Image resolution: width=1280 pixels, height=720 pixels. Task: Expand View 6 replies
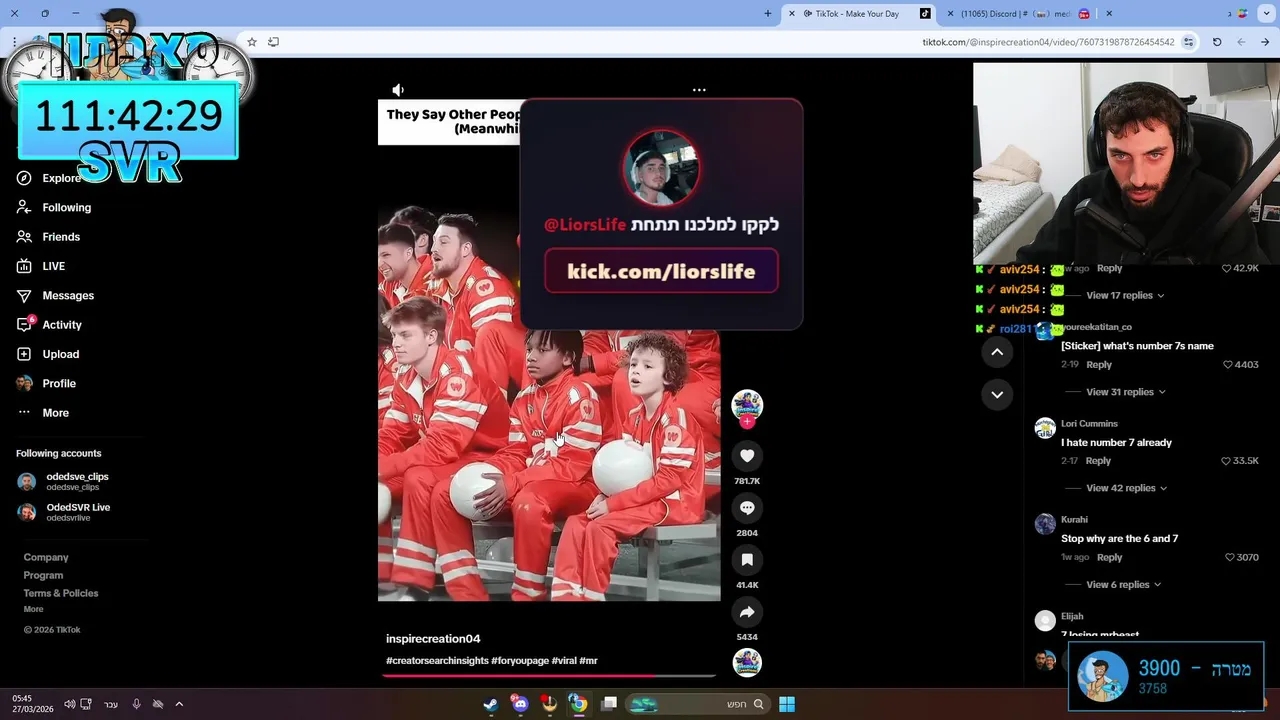point(1123,585)
